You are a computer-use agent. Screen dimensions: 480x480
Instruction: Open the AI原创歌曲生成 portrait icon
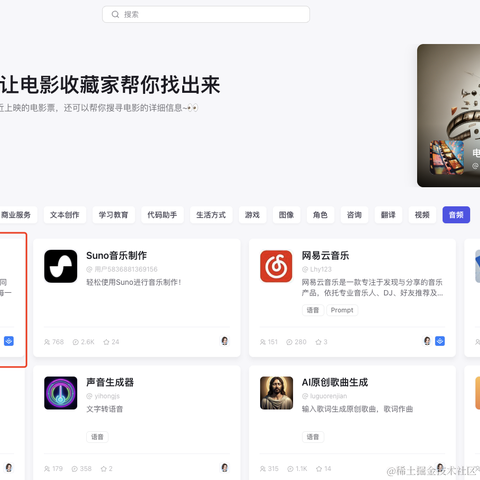point(276,393)
